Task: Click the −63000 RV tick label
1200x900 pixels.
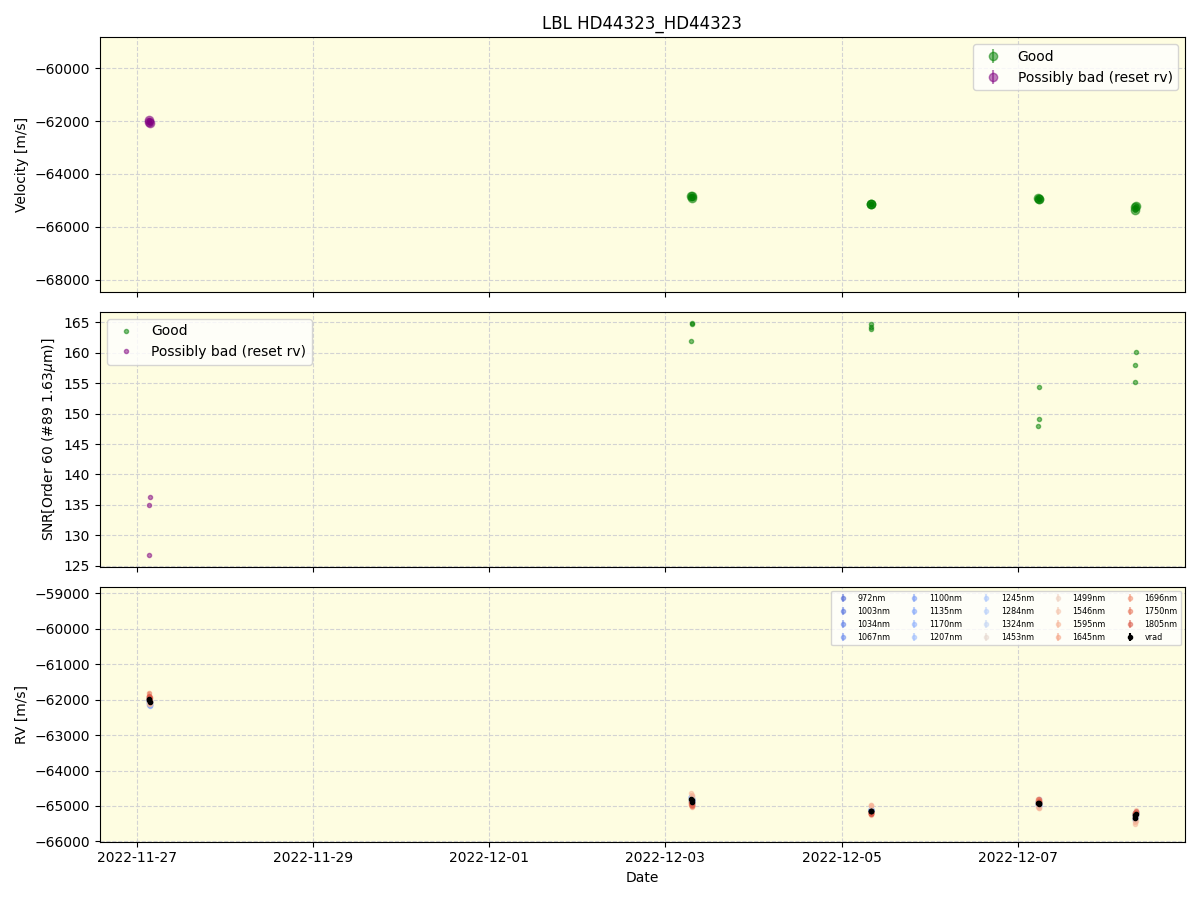Action: [x=62, y=736]
